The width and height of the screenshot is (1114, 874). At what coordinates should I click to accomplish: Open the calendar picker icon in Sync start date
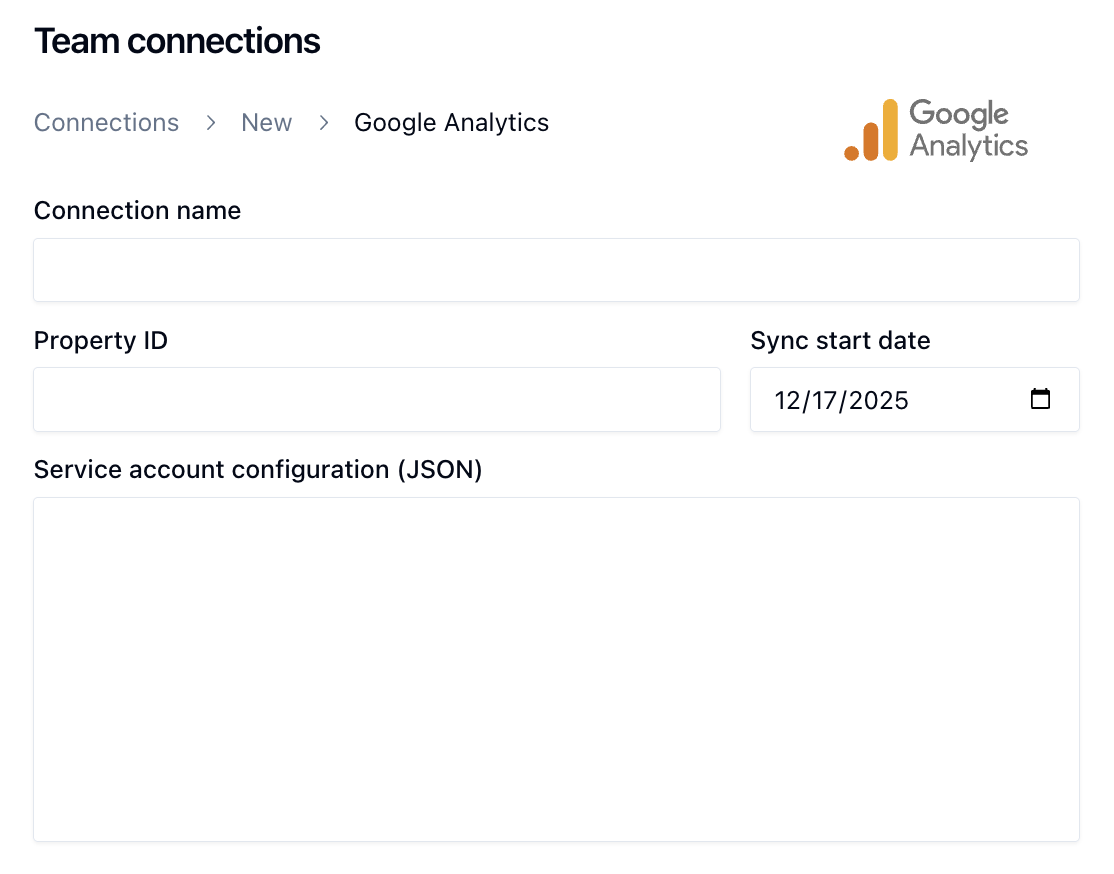tap(1040, 400)
